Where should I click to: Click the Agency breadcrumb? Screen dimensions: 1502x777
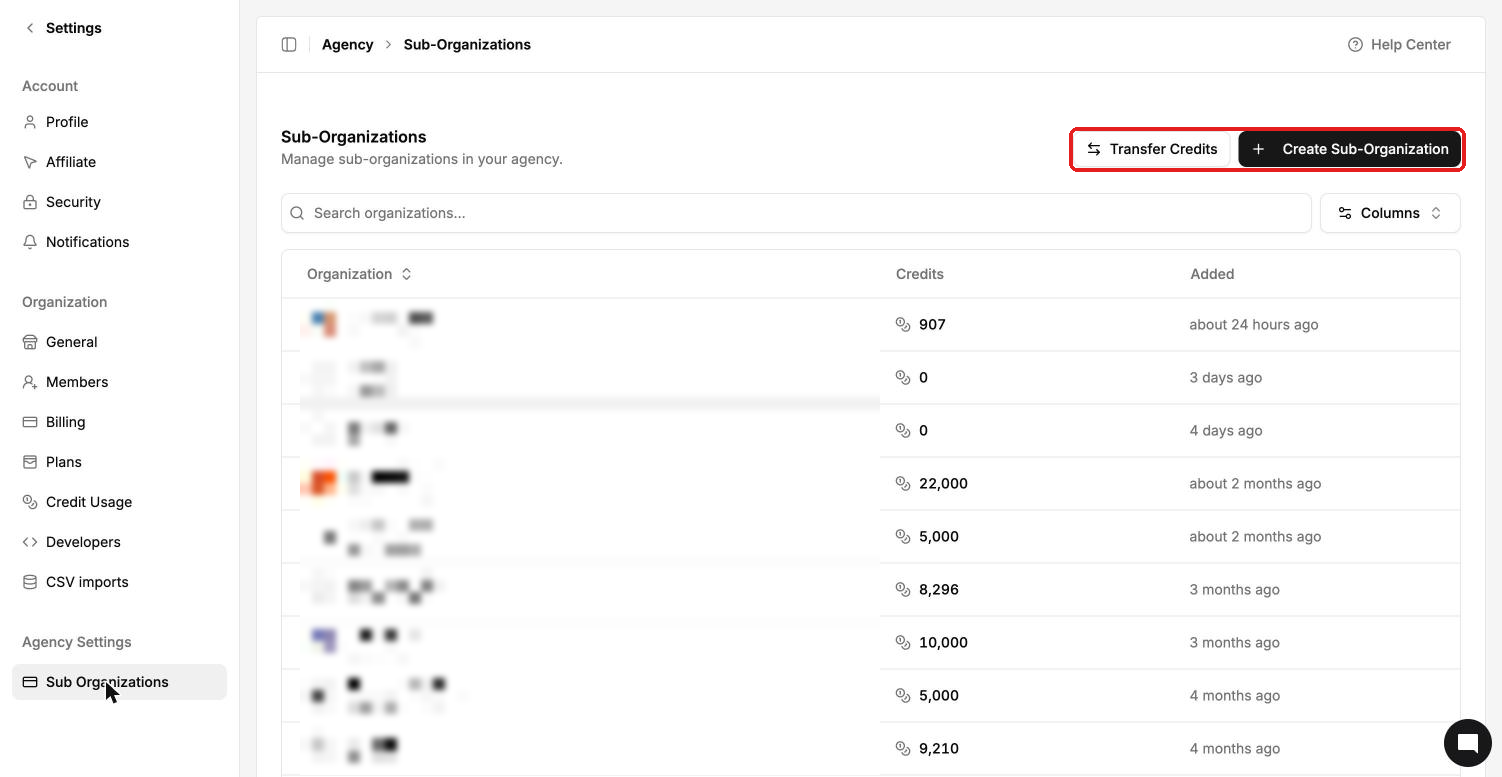347,44
